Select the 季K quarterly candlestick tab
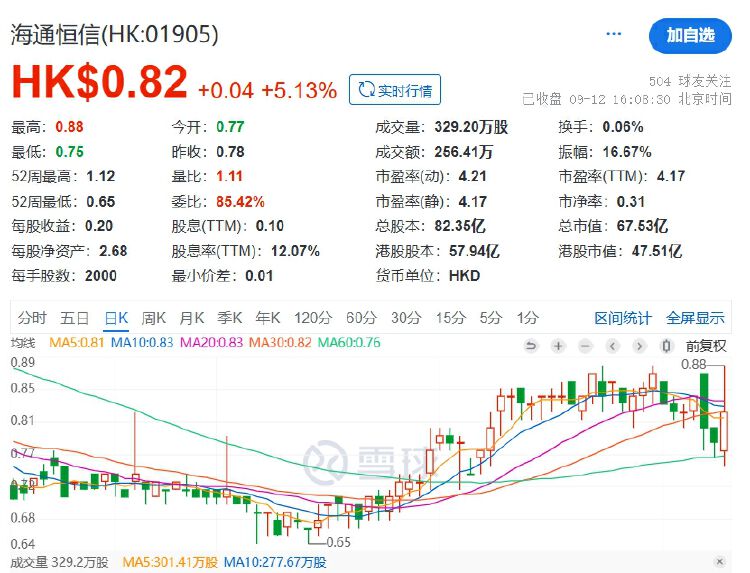The image size is (750, 573). (230, 318)
